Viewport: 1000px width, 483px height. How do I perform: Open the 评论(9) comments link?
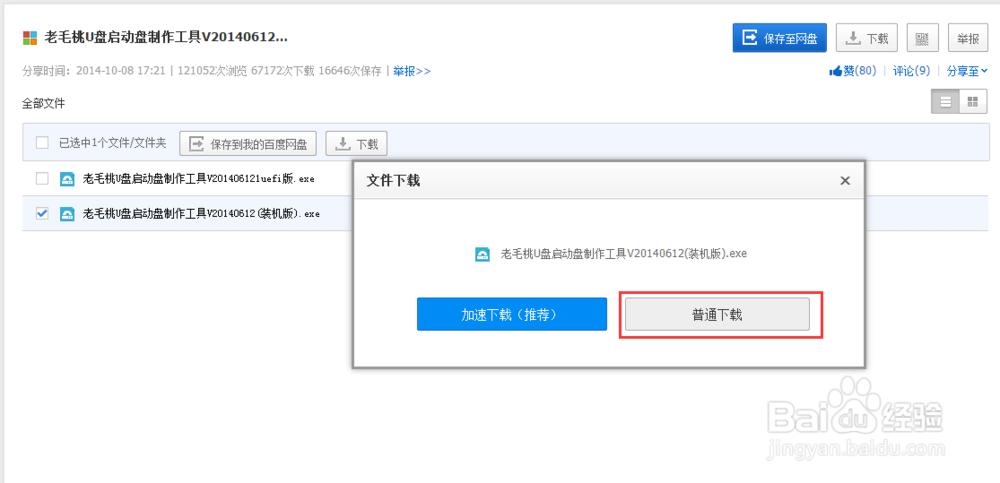pyautogui.click(x=911, y=71)
